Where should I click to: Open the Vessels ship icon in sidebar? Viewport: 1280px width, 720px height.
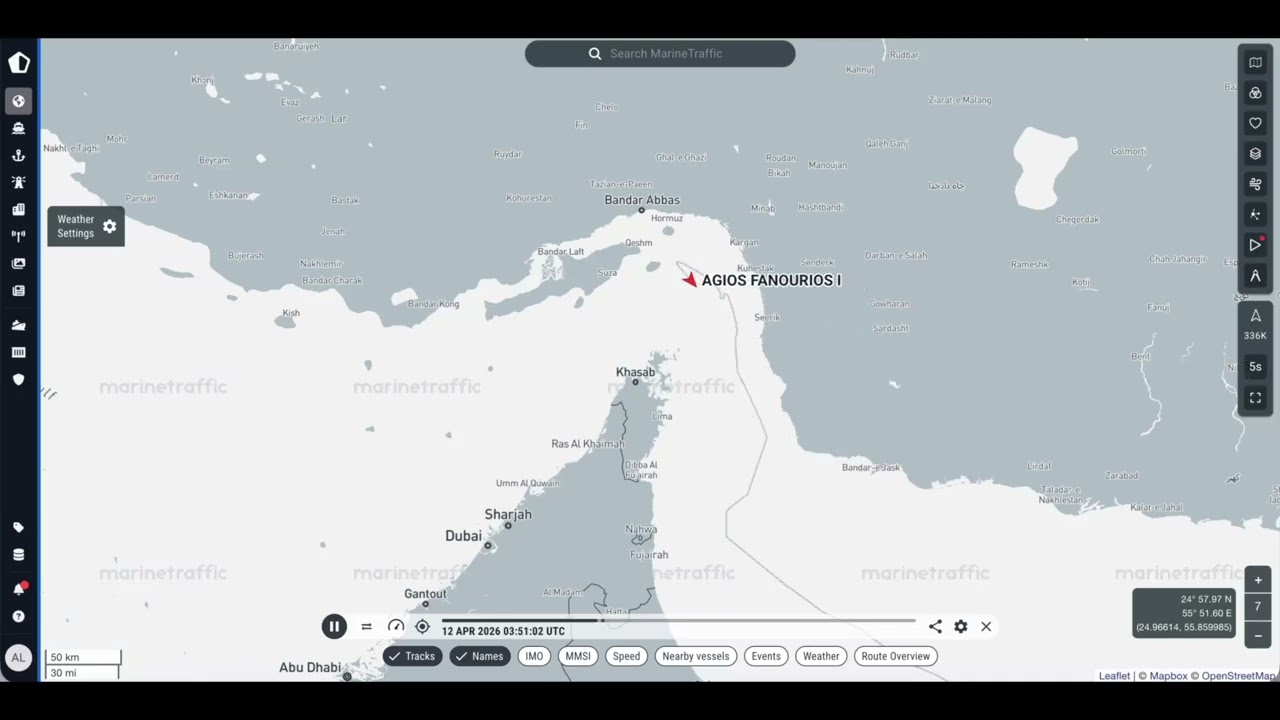(18, 128)
